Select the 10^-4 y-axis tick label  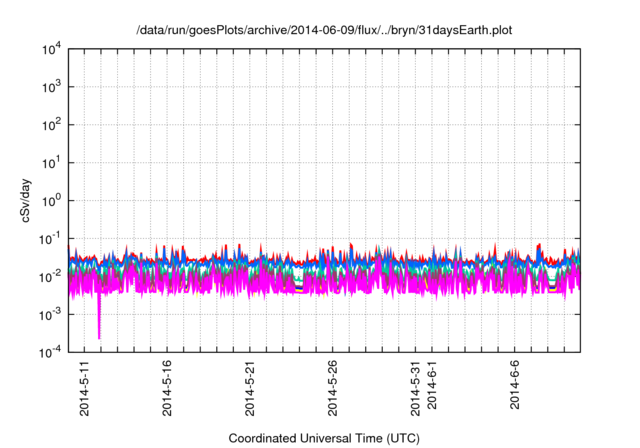click(x=50, y=351)
